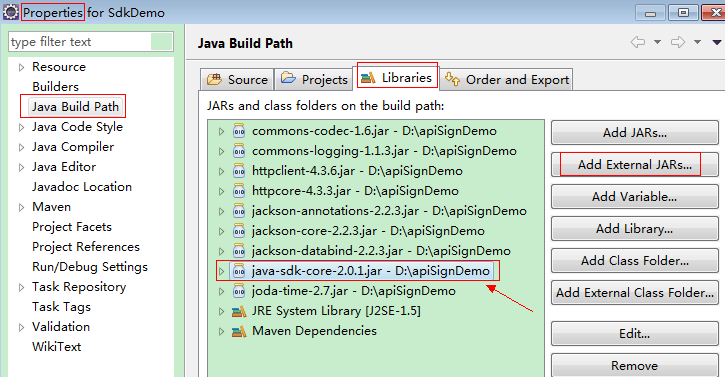Click the JRE System Library books icon
This screenshot has width=725, height=377.
point(239,311)
